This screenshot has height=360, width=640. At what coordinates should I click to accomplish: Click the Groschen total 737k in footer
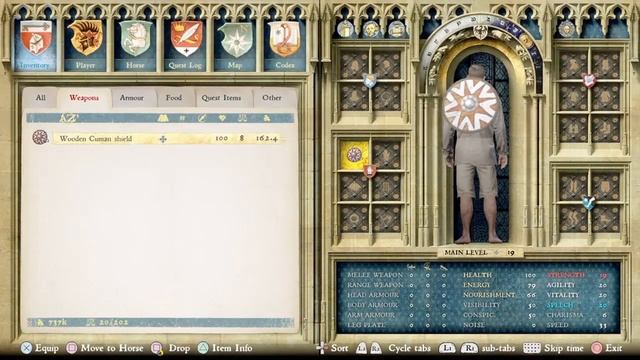[x=52, y=322]
